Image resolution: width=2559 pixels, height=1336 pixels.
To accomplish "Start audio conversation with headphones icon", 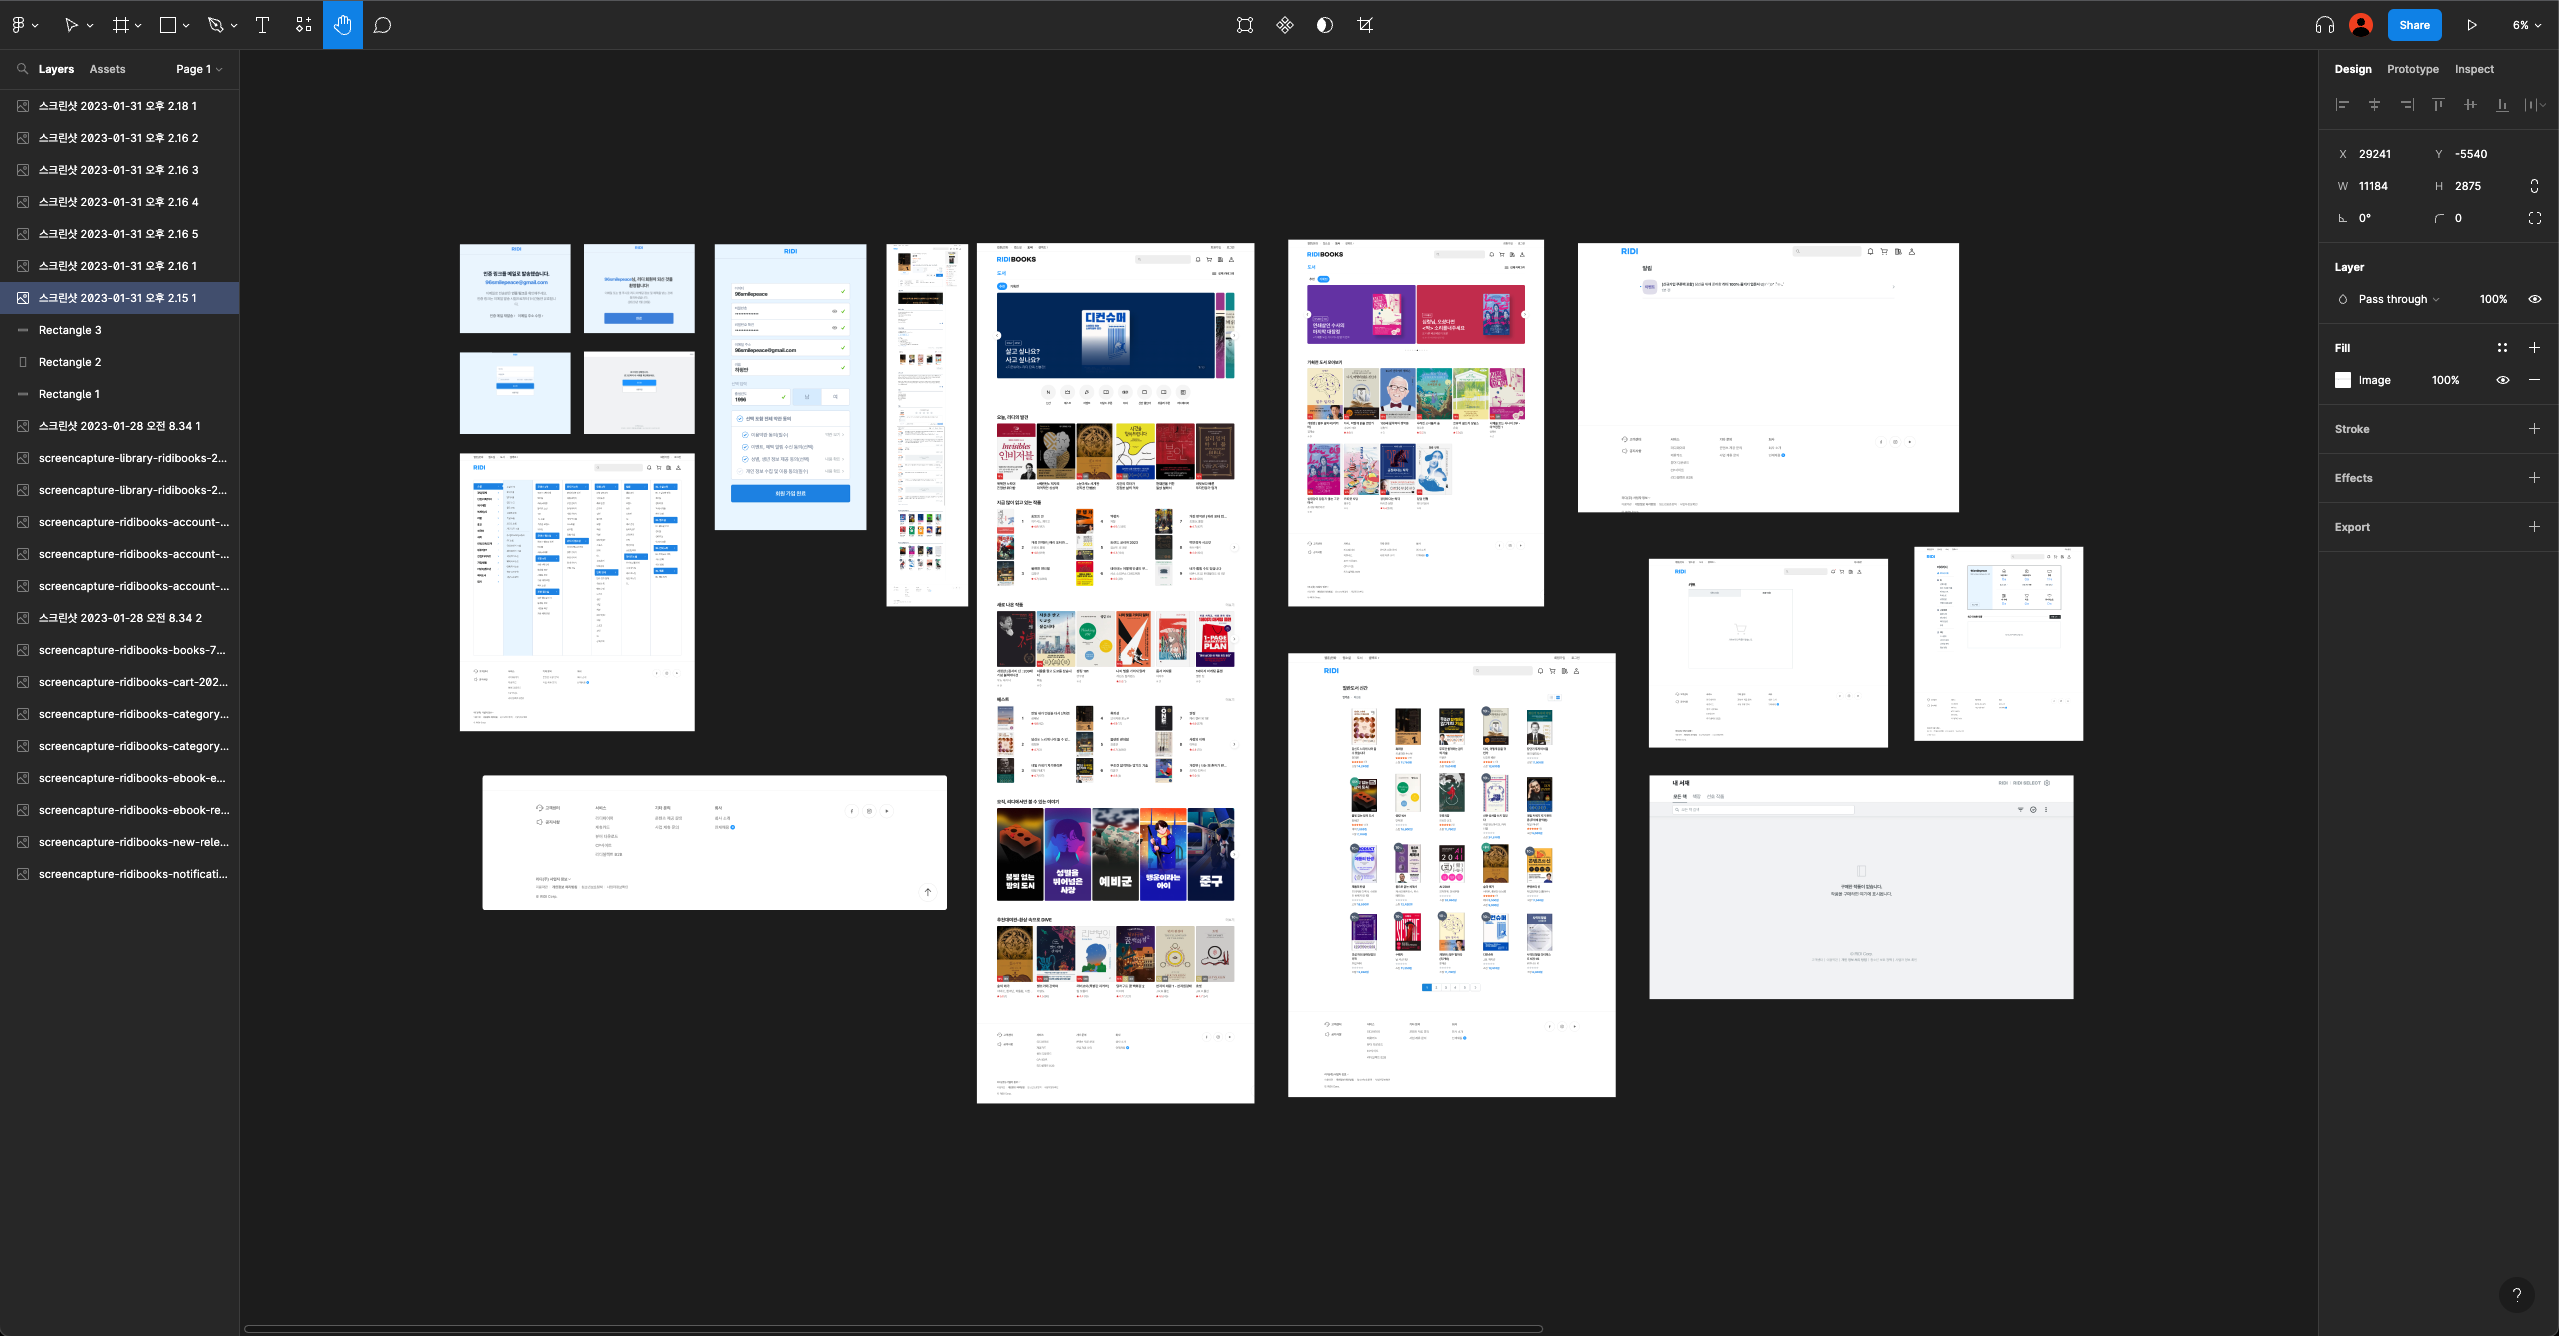I will coord(2325,25).
